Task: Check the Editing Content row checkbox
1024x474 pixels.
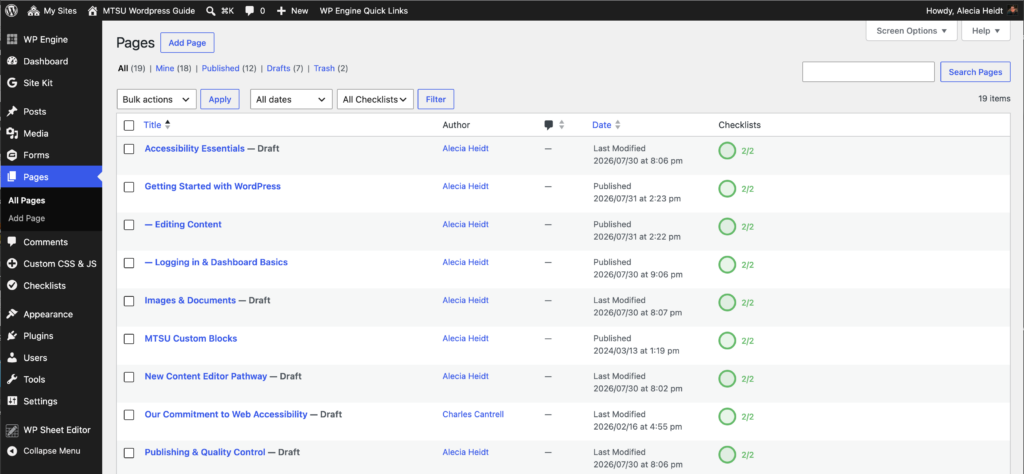Action: 129,225
